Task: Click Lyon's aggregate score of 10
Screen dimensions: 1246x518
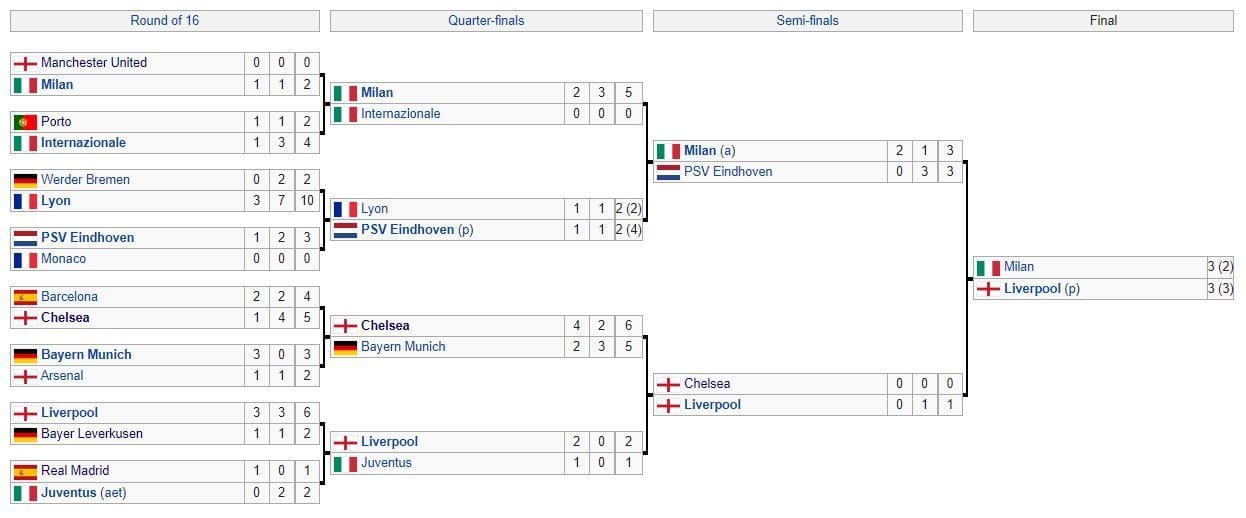Action: 306,201
